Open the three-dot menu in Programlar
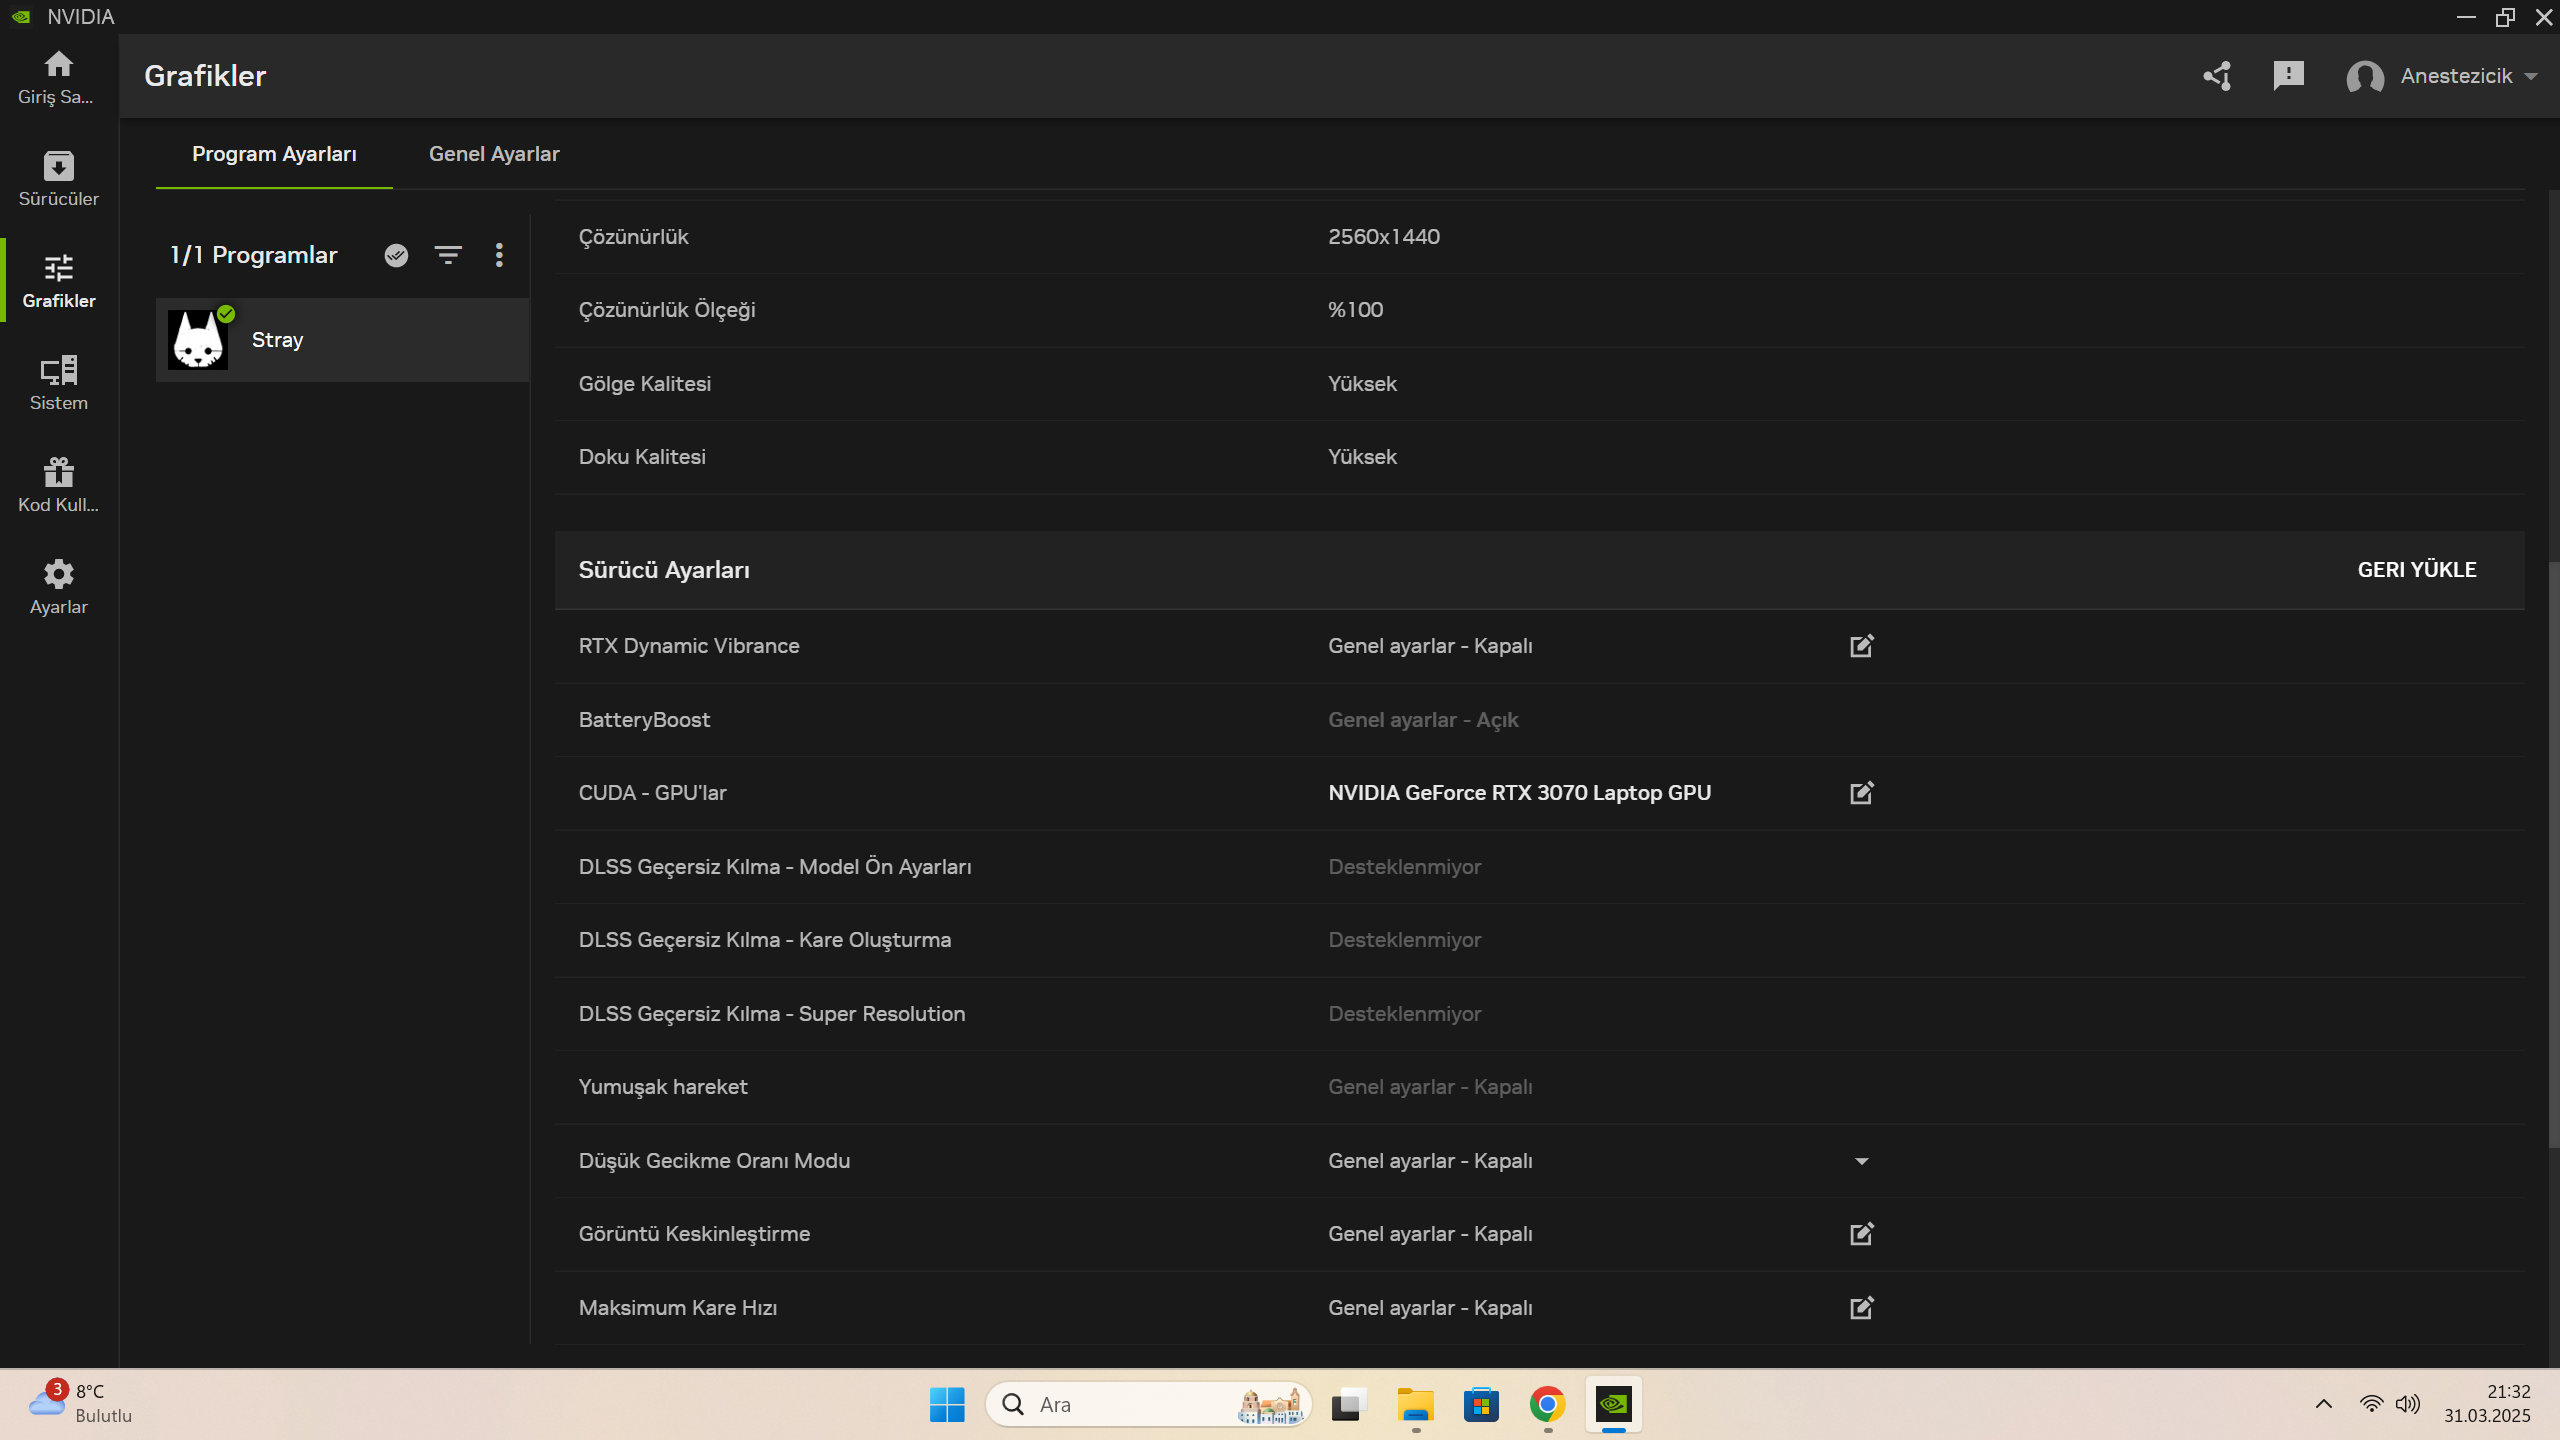This screenshot has width=2560, height=1440. 499,255
